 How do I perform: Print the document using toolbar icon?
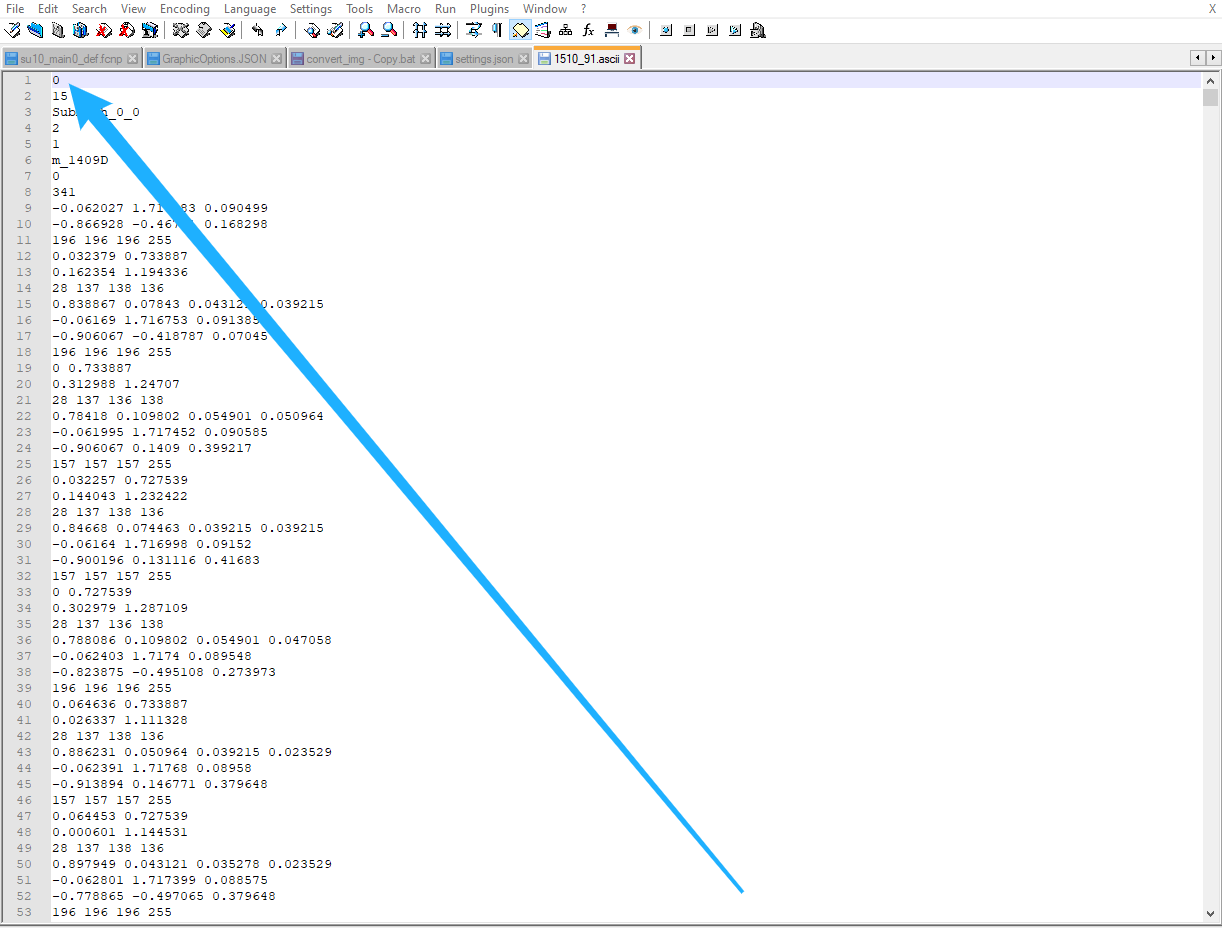(x=150, y=30)
